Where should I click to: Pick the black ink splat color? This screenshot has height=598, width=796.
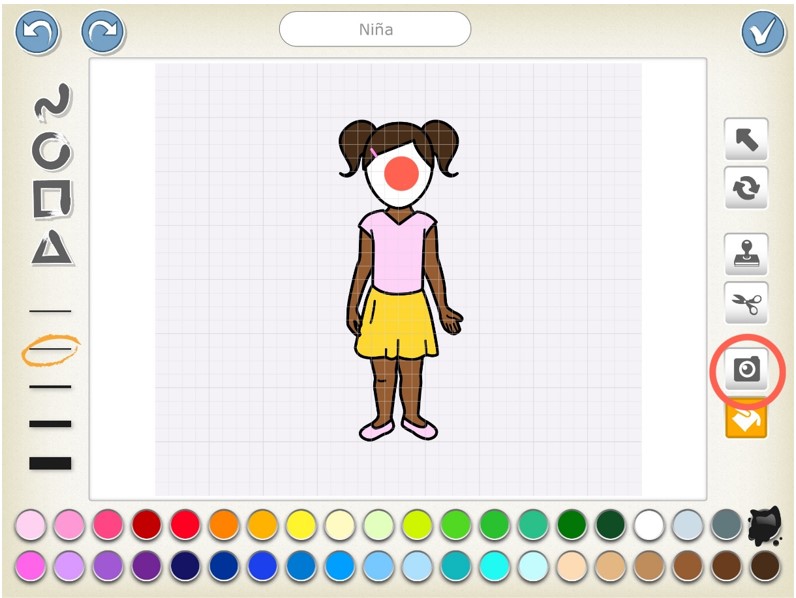pyautogui.click(x=765, y=525)
